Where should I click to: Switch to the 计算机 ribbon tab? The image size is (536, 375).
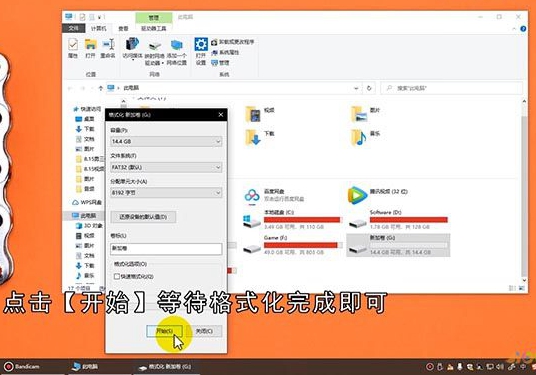[x=98, y=28]
